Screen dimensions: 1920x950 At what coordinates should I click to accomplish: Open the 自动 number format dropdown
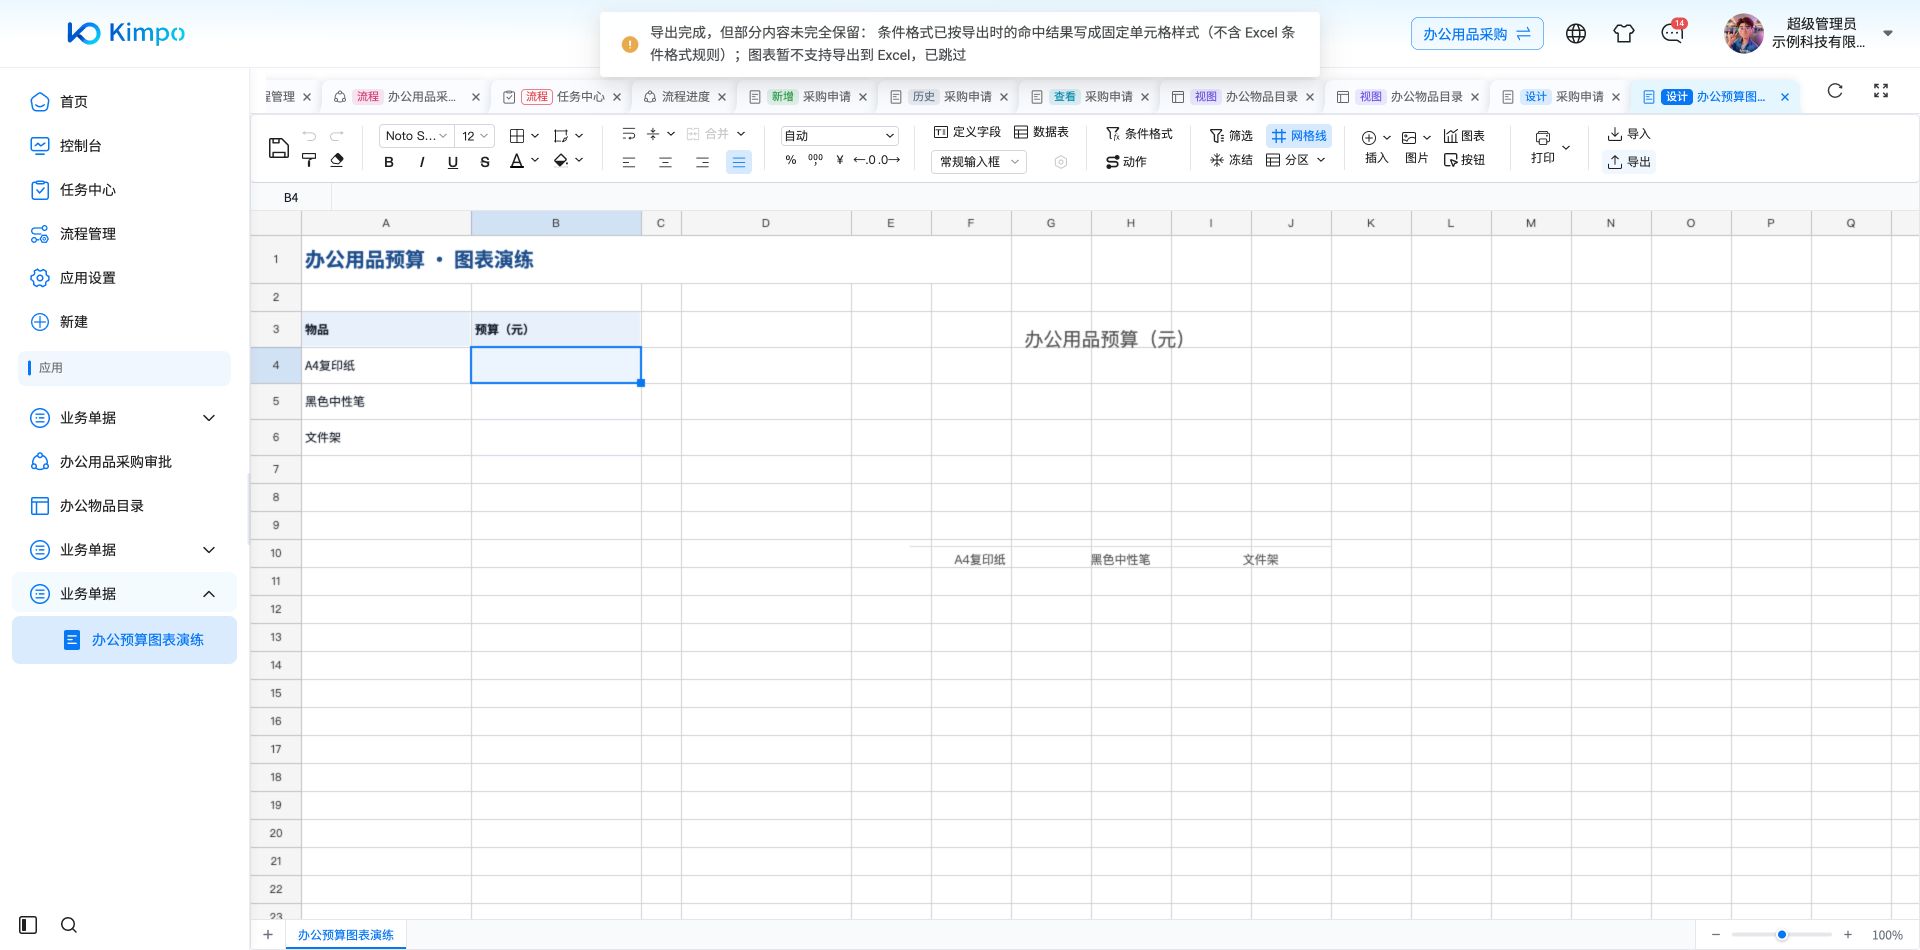(x=839, y=136)
